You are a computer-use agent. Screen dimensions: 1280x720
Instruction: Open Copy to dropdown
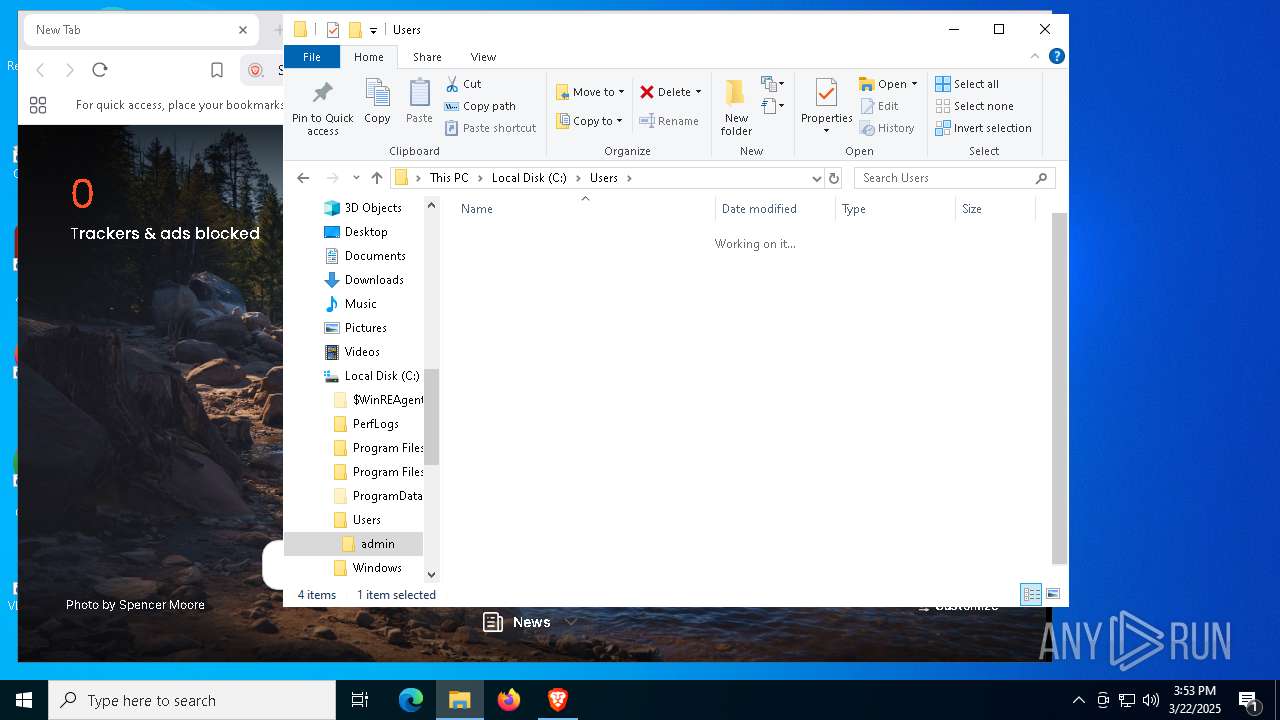pyautogui.click(x=589, y=121)
